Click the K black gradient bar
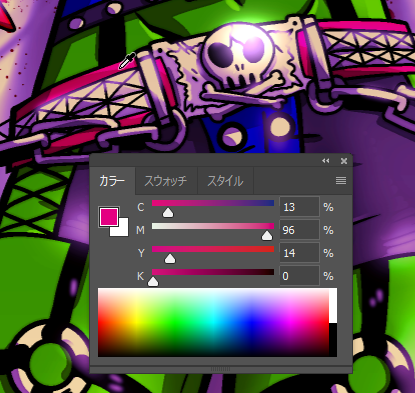415x393 pixels. click(213, 272)
